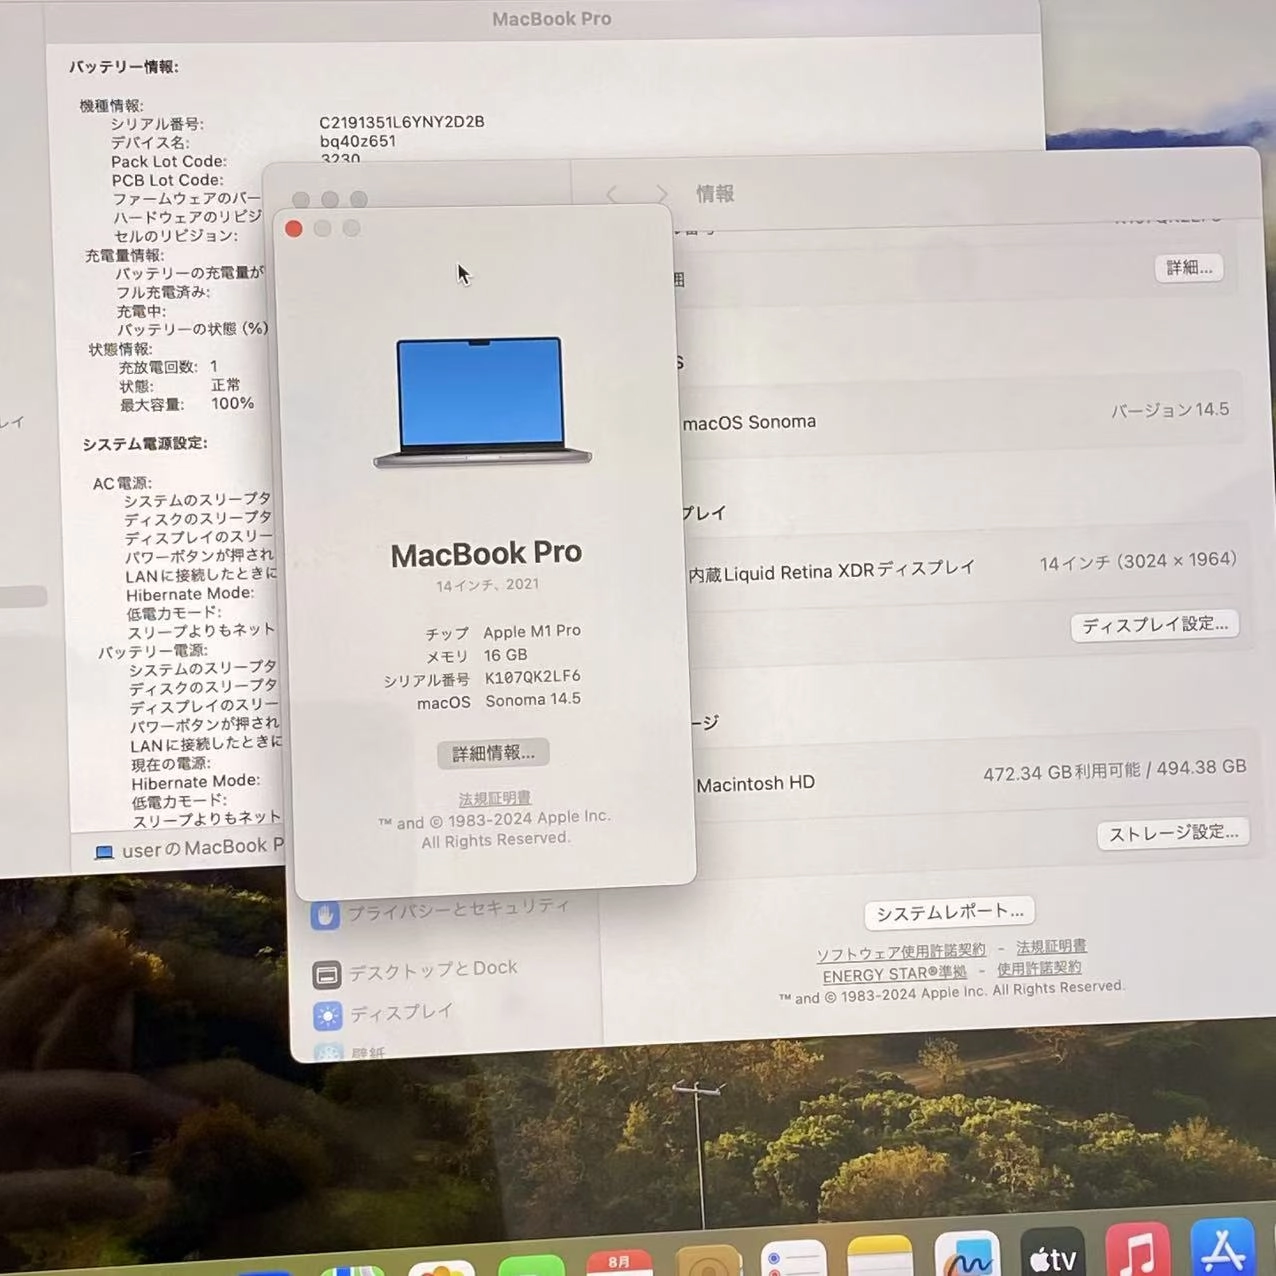Click the Macintosh HD storage row

pyautogui.click(x=970, y=777)
